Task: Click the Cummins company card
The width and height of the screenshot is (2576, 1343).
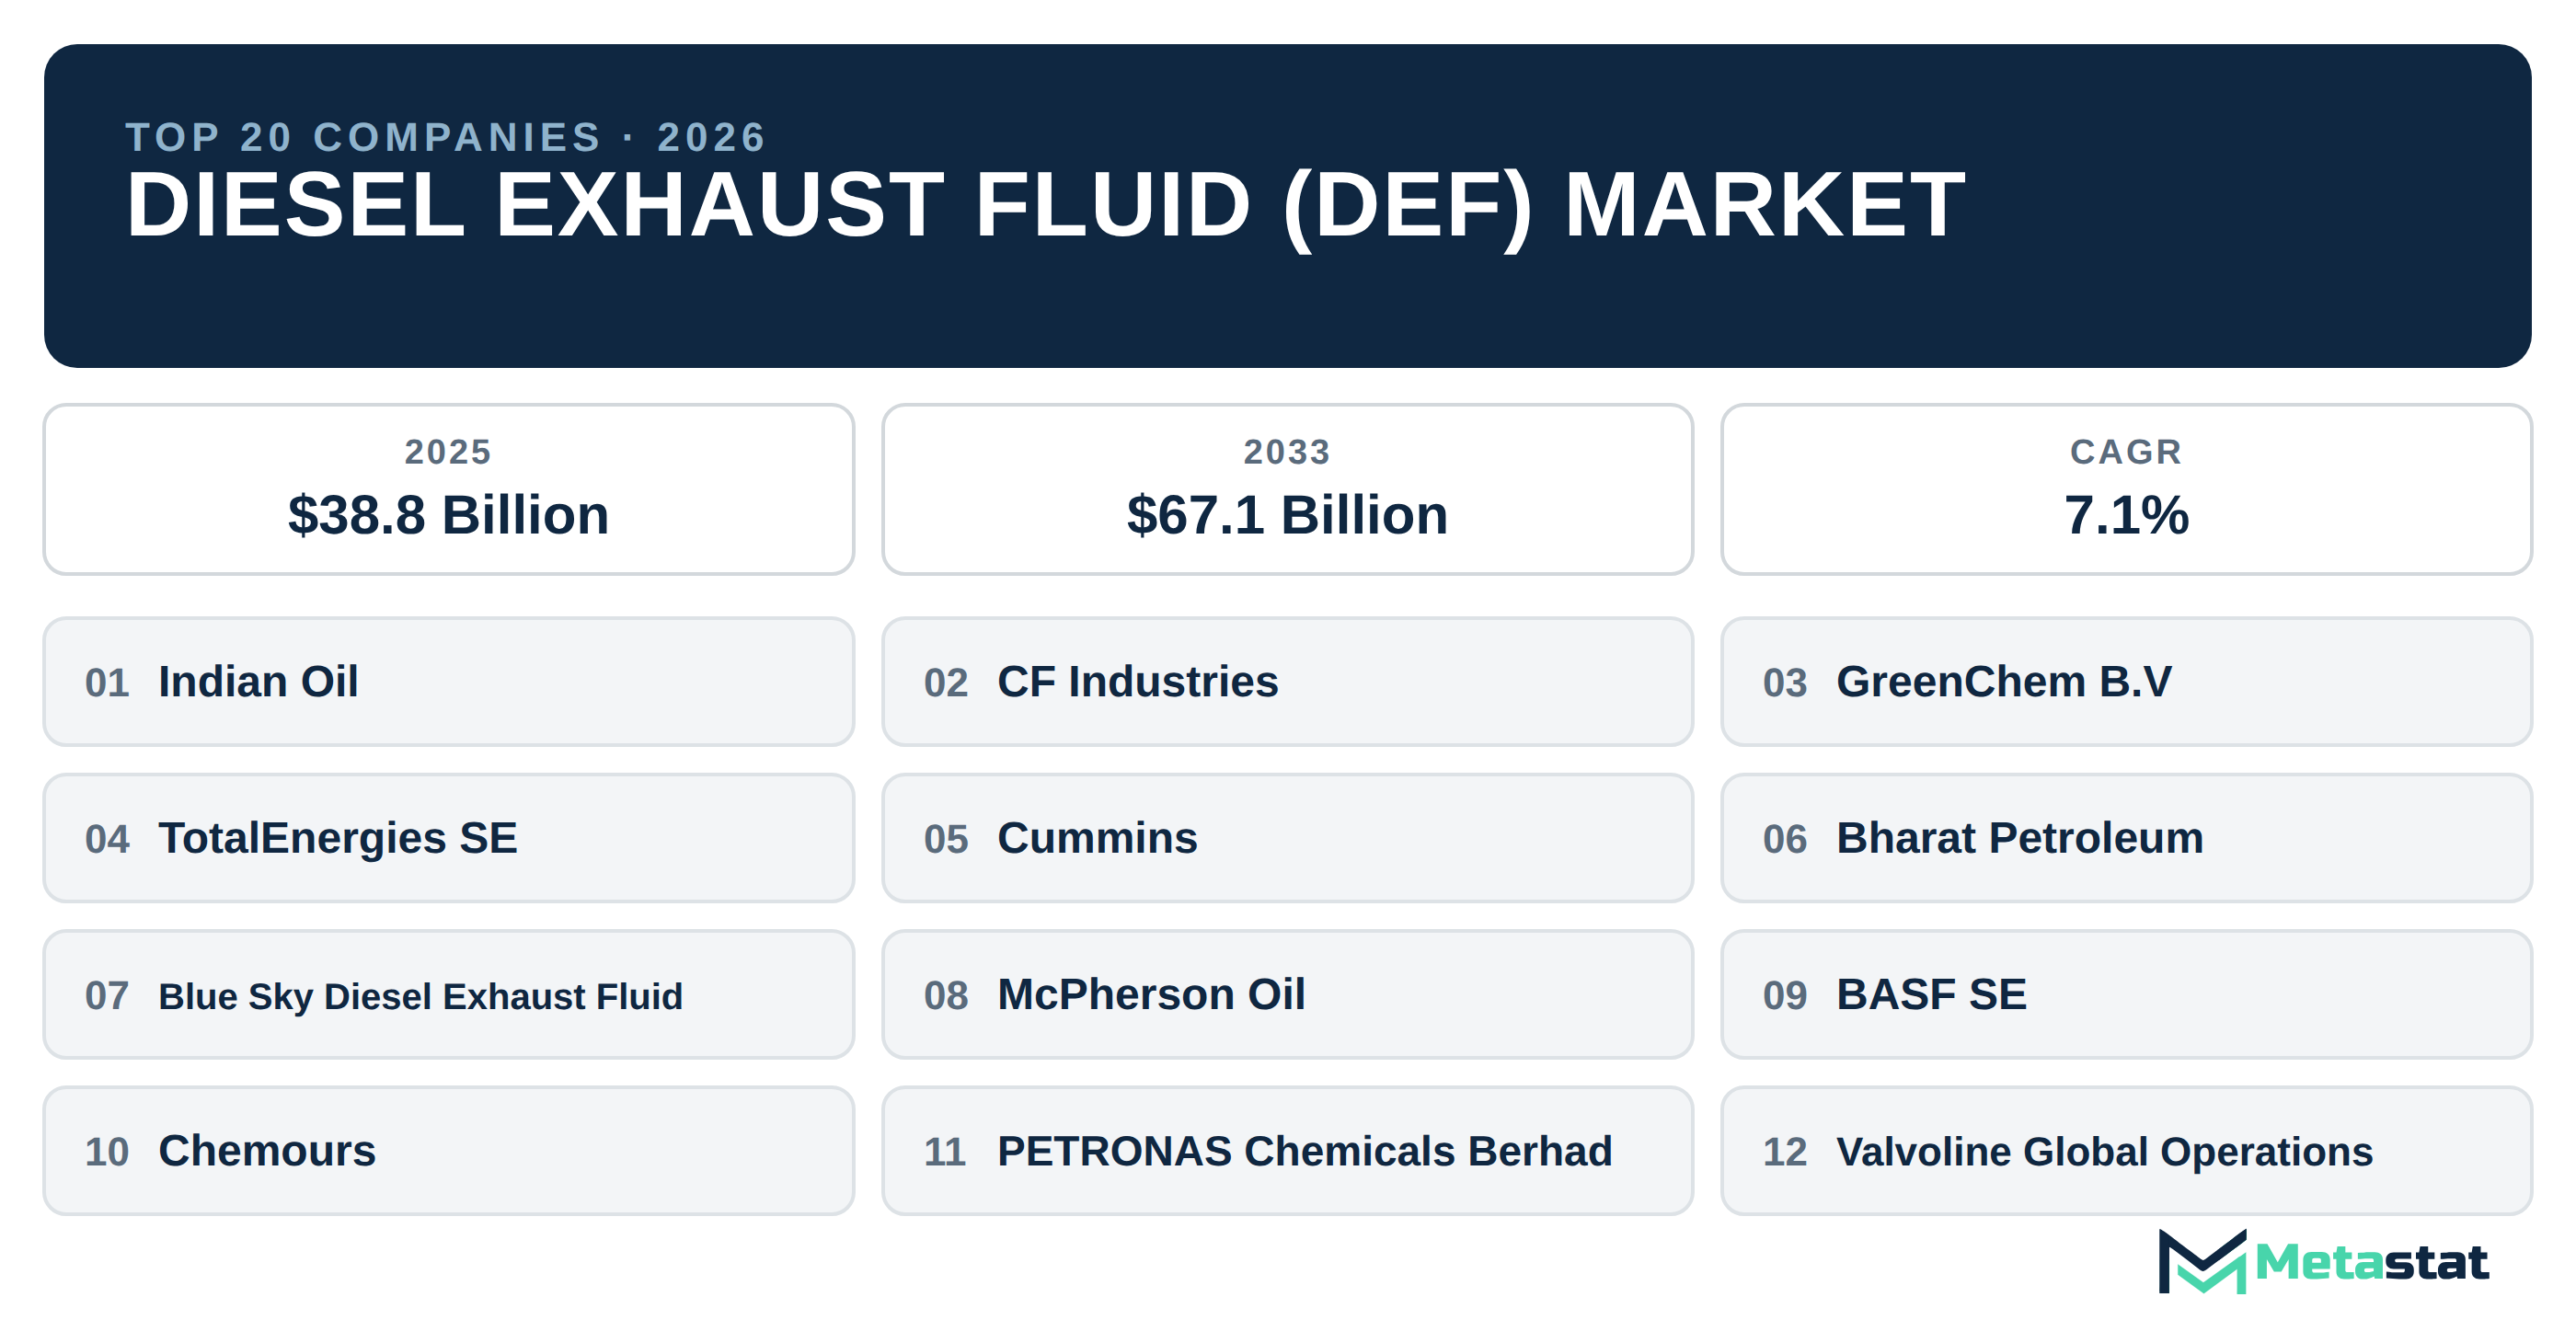Action: click(1288, 838)
